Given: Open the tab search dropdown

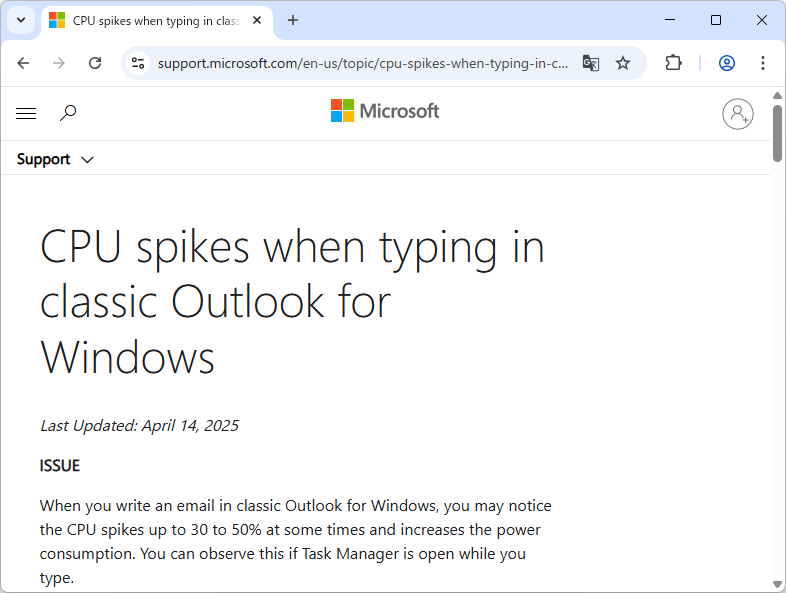Looking at the screenshot, I should (20, 20).
